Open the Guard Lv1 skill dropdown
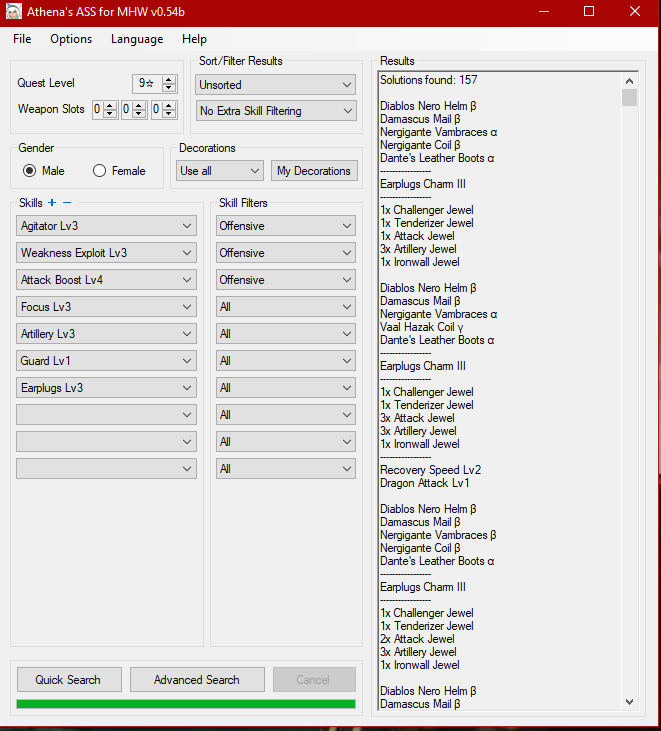 (106, 361)
